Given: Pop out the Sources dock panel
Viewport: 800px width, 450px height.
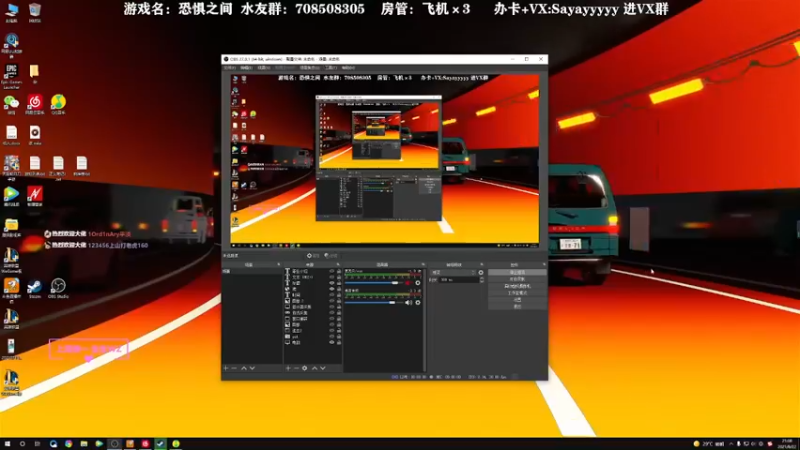Looking at the screenshot, I should coord(338,265).
